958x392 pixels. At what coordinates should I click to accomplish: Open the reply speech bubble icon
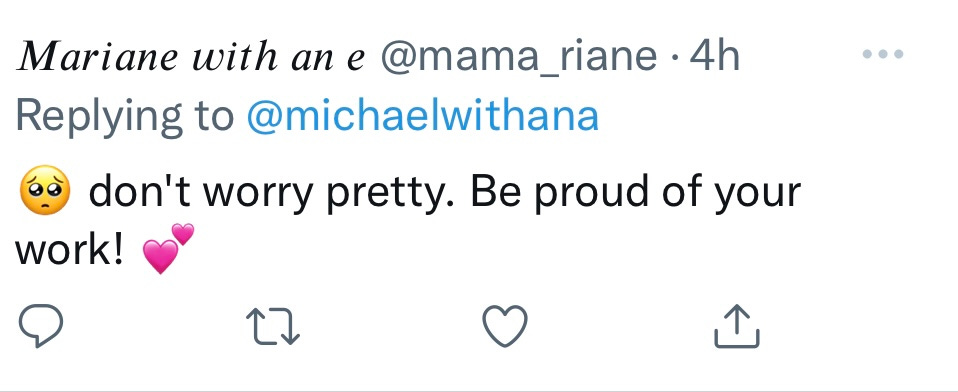pos(41,326)
